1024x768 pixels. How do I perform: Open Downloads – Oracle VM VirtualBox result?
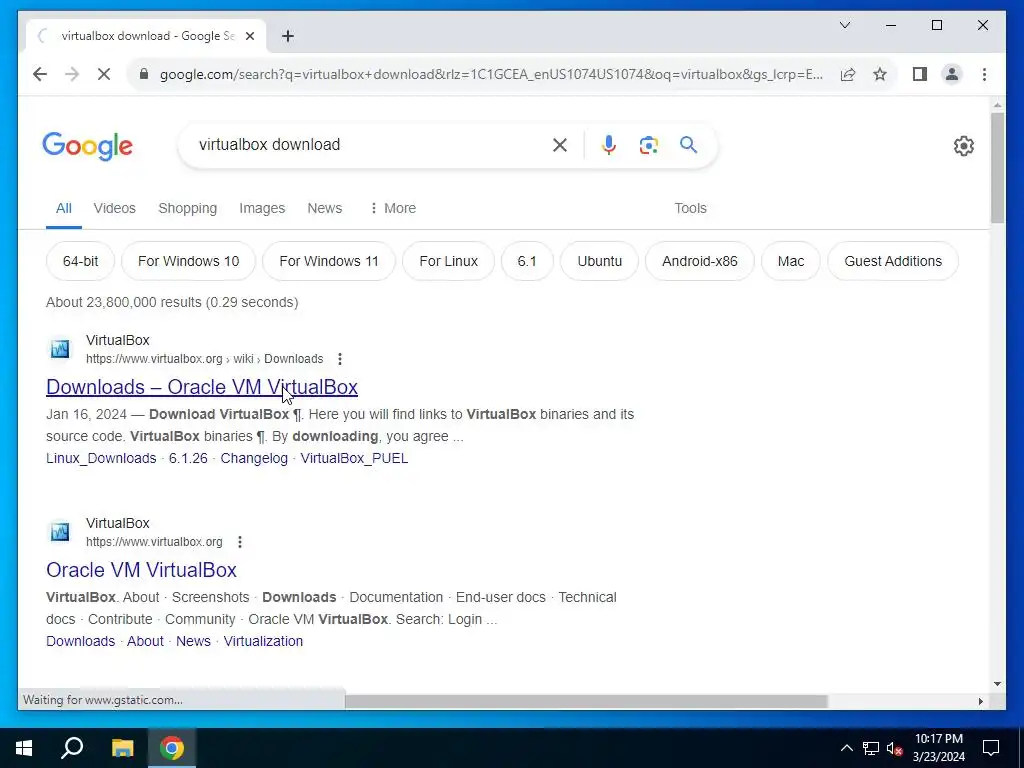[202, 387]
